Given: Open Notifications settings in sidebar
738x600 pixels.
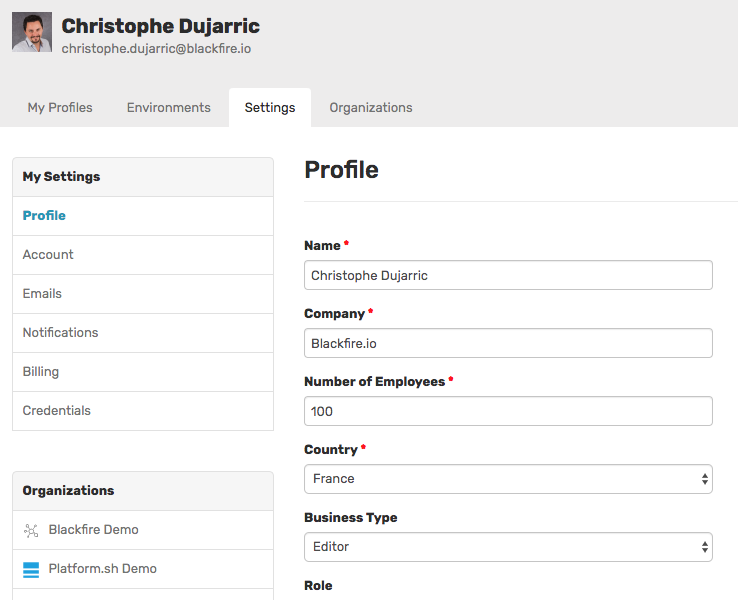Looking at the screenshot, I should tap(143, 333).
